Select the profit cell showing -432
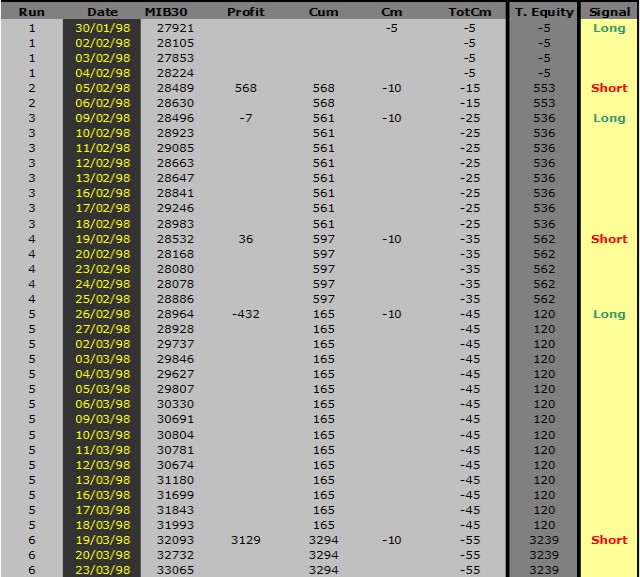 pos(246,314)
